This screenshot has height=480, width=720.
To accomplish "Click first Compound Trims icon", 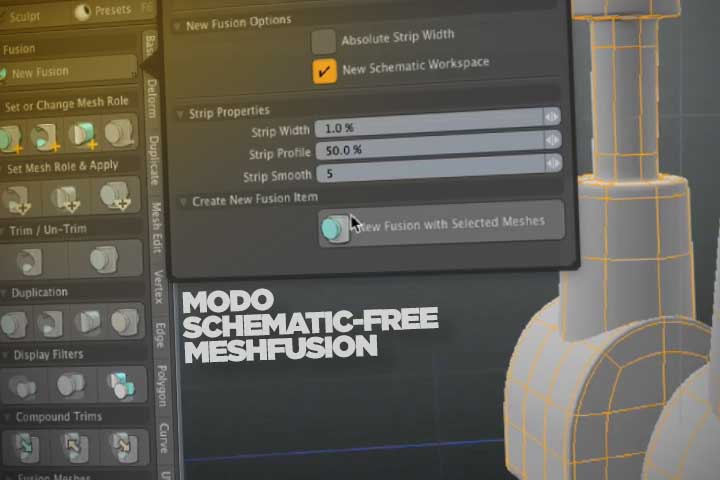I will click(x=26, y=447).
